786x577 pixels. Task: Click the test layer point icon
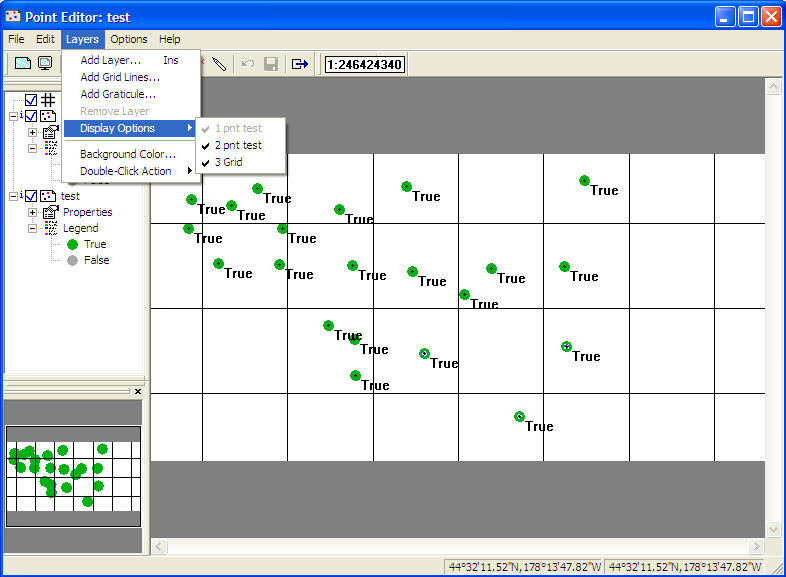(x=48, y=196)
